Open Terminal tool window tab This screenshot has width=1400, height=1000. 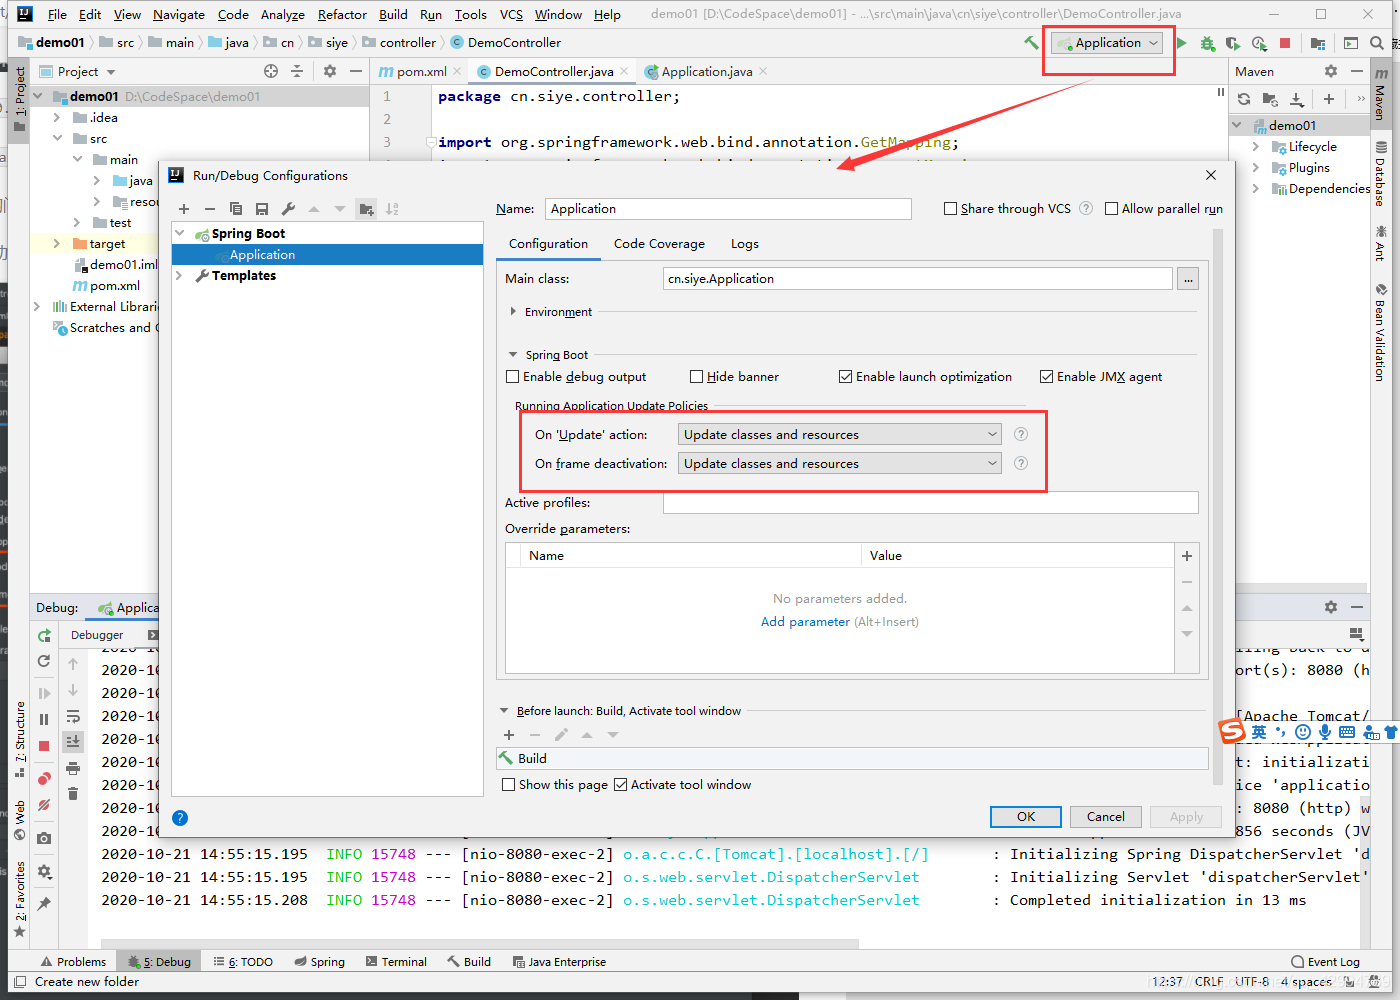tap(396, 962)
